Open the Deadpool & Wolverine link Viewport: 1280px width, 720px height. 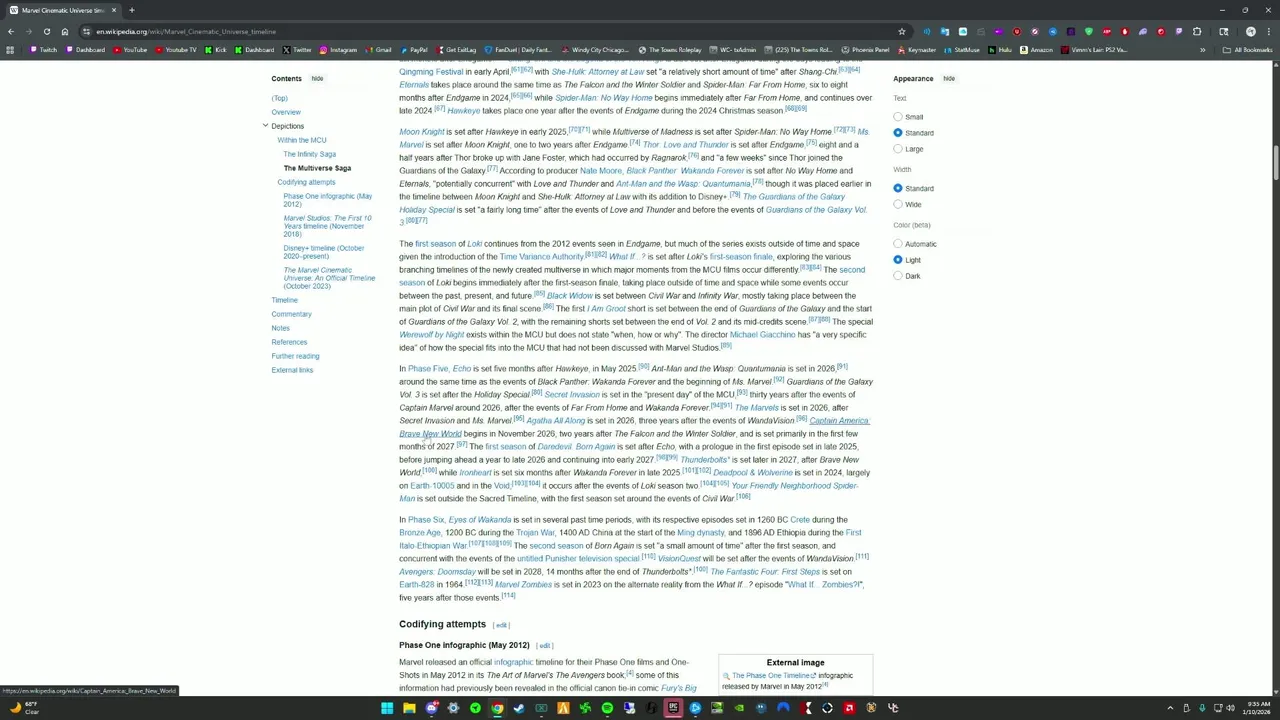(x=752, y=473)
